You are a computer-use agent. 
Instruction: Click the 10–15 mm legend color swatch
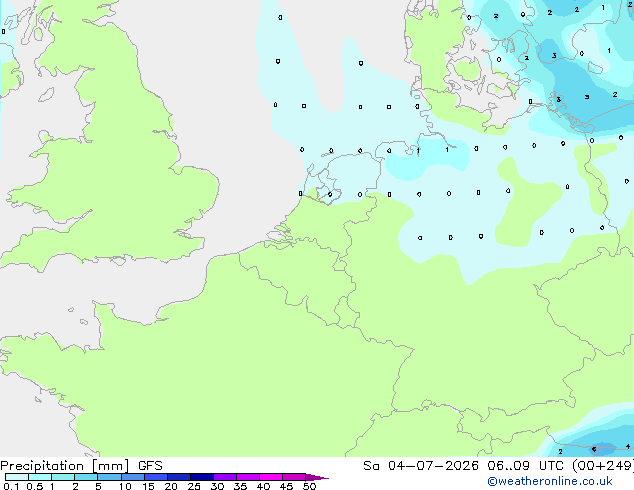133,477
